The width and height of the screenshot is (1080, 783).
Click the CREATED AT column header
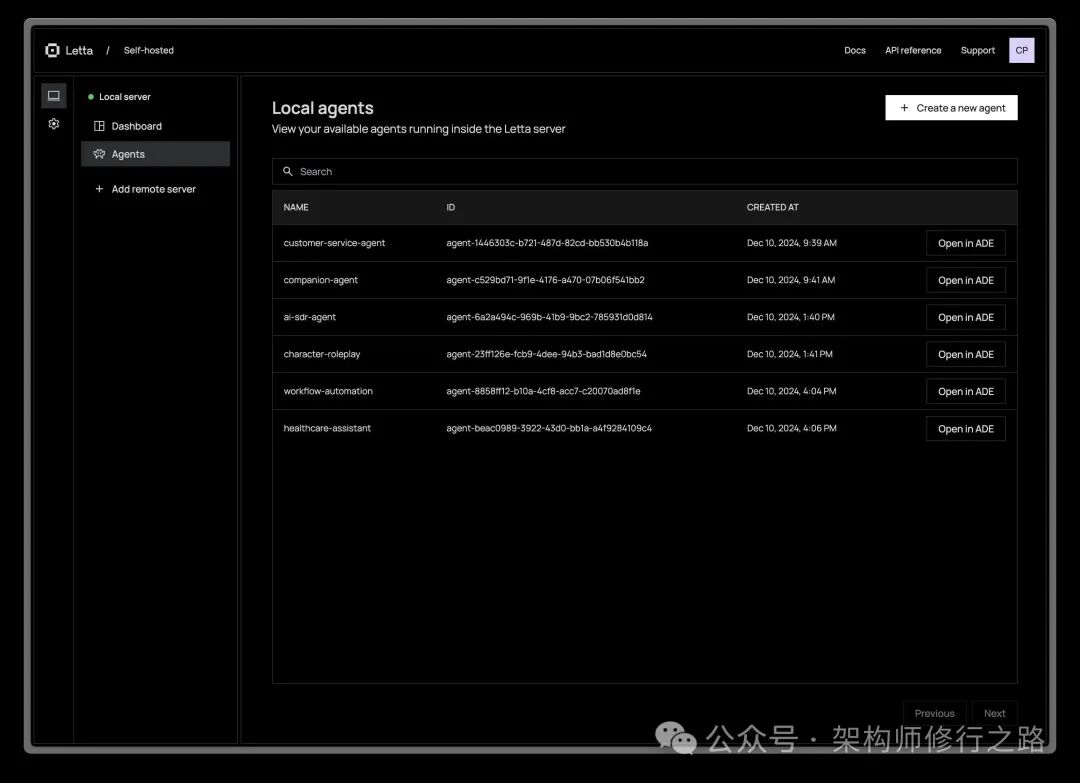(x=773, y=207)
